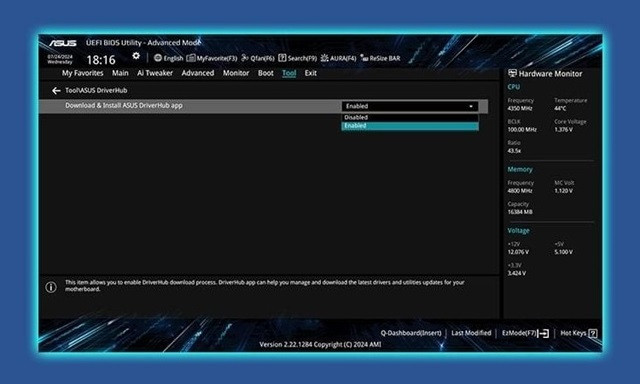Click the EzMode(F7) label
The image size is (640, 384).
pyautogui.click(x=519, y=333)
